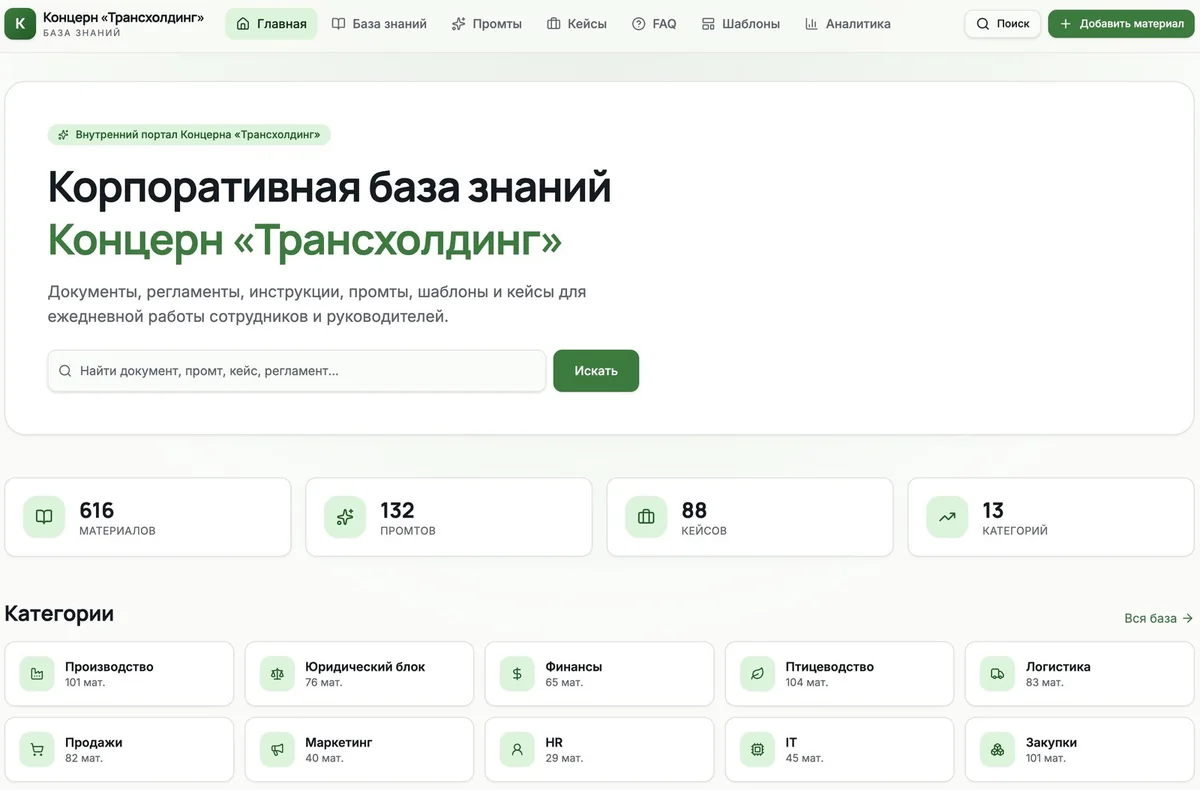The height and width of the screenshot is (790, 1200).
Task: Open the Аналитика tab
Action: click(x=847, y=23)
